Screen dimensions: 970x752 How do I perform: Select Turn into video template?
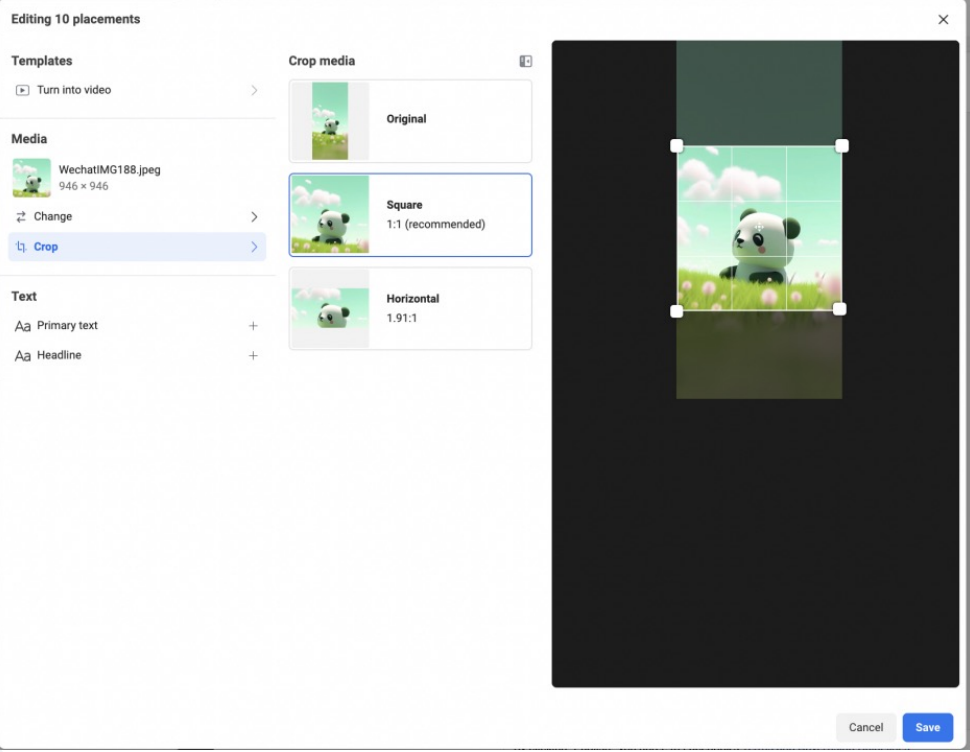[137, 90]
